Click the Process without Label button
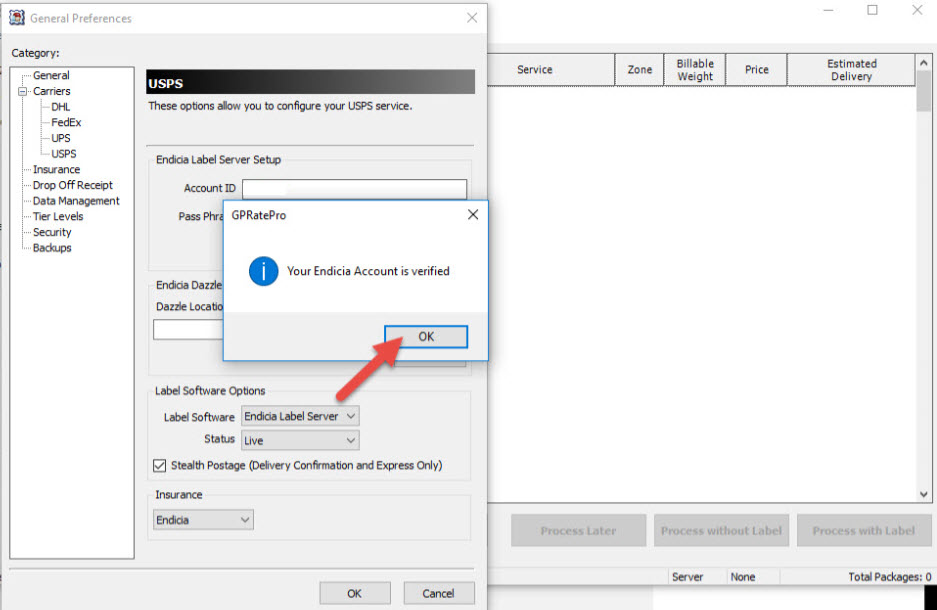The image size is (937, 610). coord(721,531)
